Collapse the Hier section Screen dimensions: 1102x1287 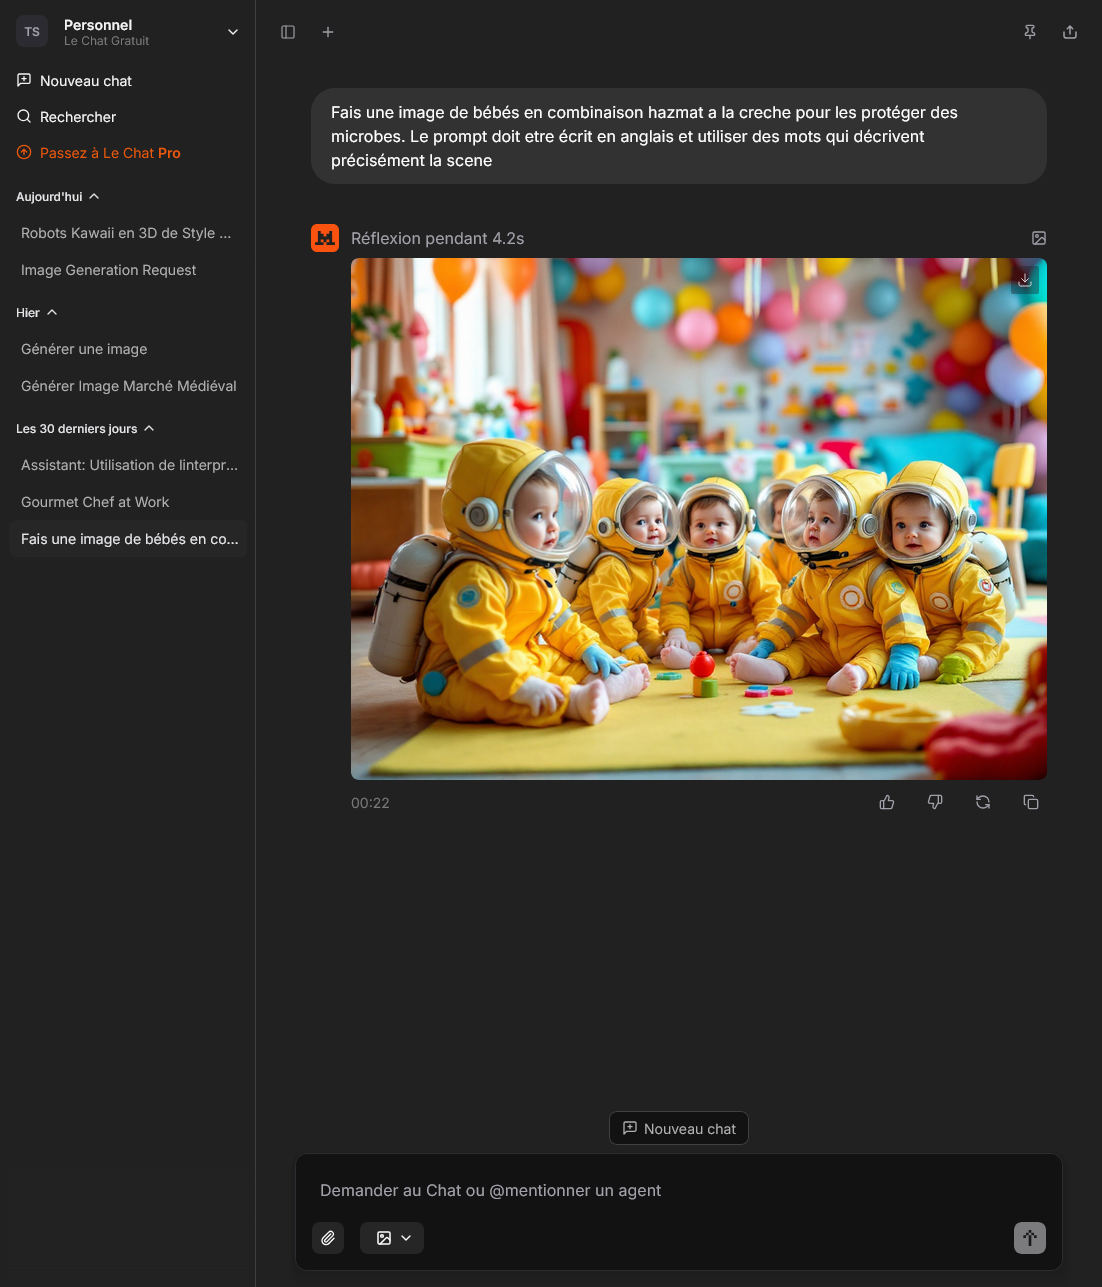pyautogui.click(x=52, y=313)
